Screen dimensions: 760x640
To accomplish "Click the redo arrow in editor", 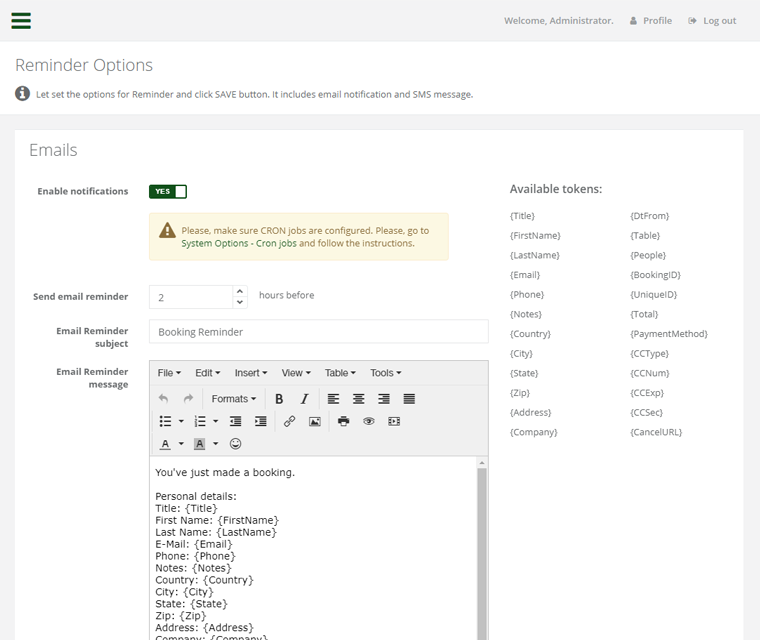I will click(x=188, y=399).
